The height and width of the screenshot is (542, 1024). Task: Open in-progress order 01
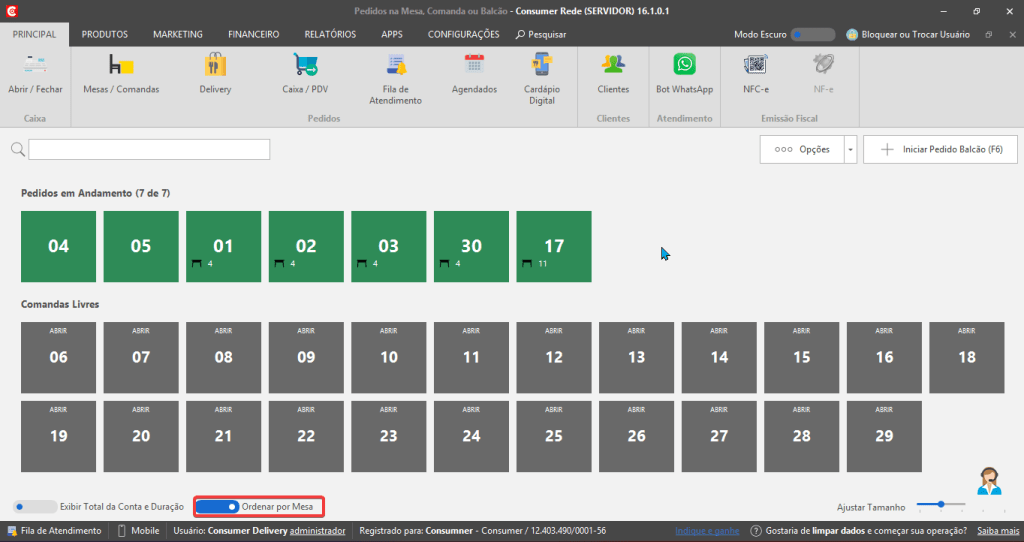[223, 246]
